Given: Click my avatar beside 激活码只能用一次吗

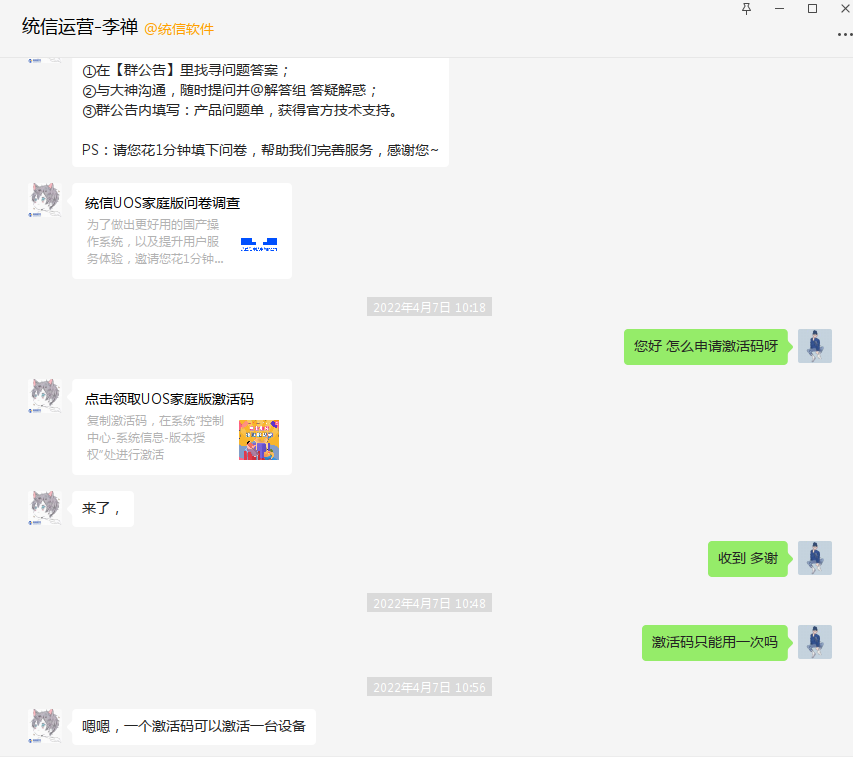Looking at the screenshot, I should click(814, 642).
